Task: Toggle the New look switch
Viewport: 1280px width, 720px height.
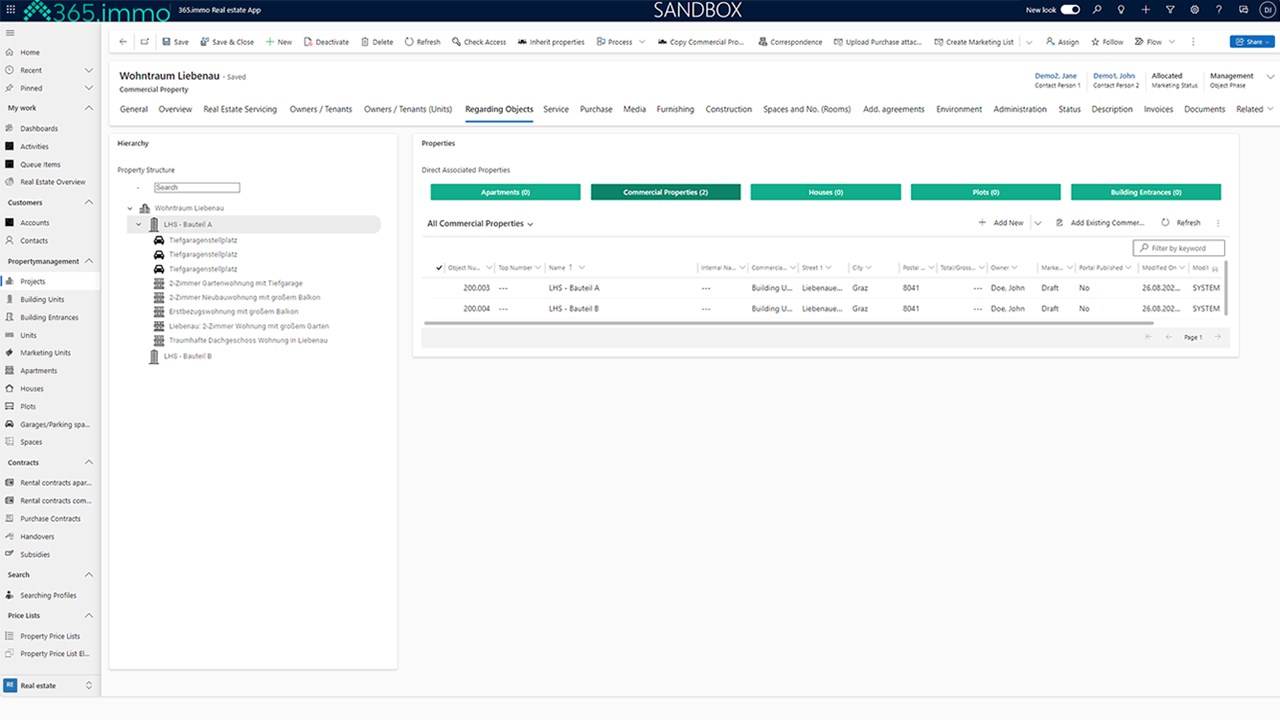Action: tap(1070, 10)
